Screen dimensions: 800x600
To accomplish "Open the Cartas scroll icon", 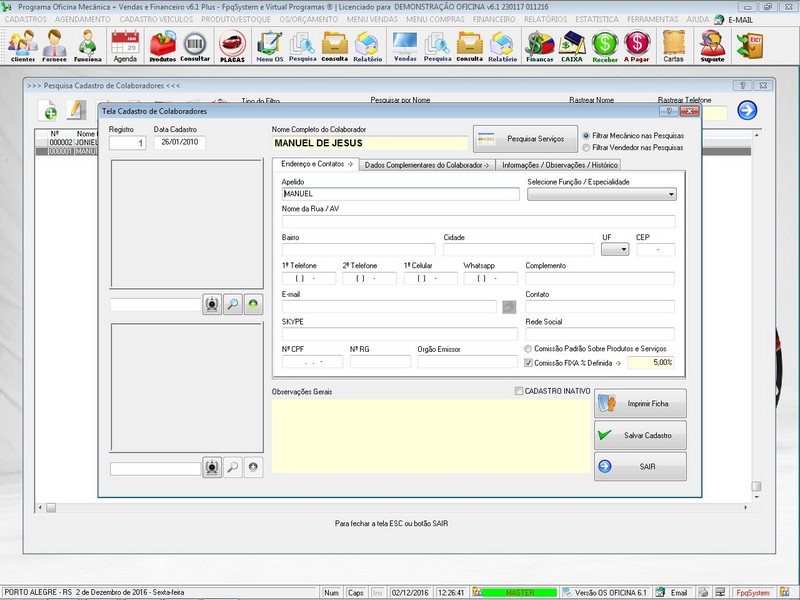I will tap(673, 46).
